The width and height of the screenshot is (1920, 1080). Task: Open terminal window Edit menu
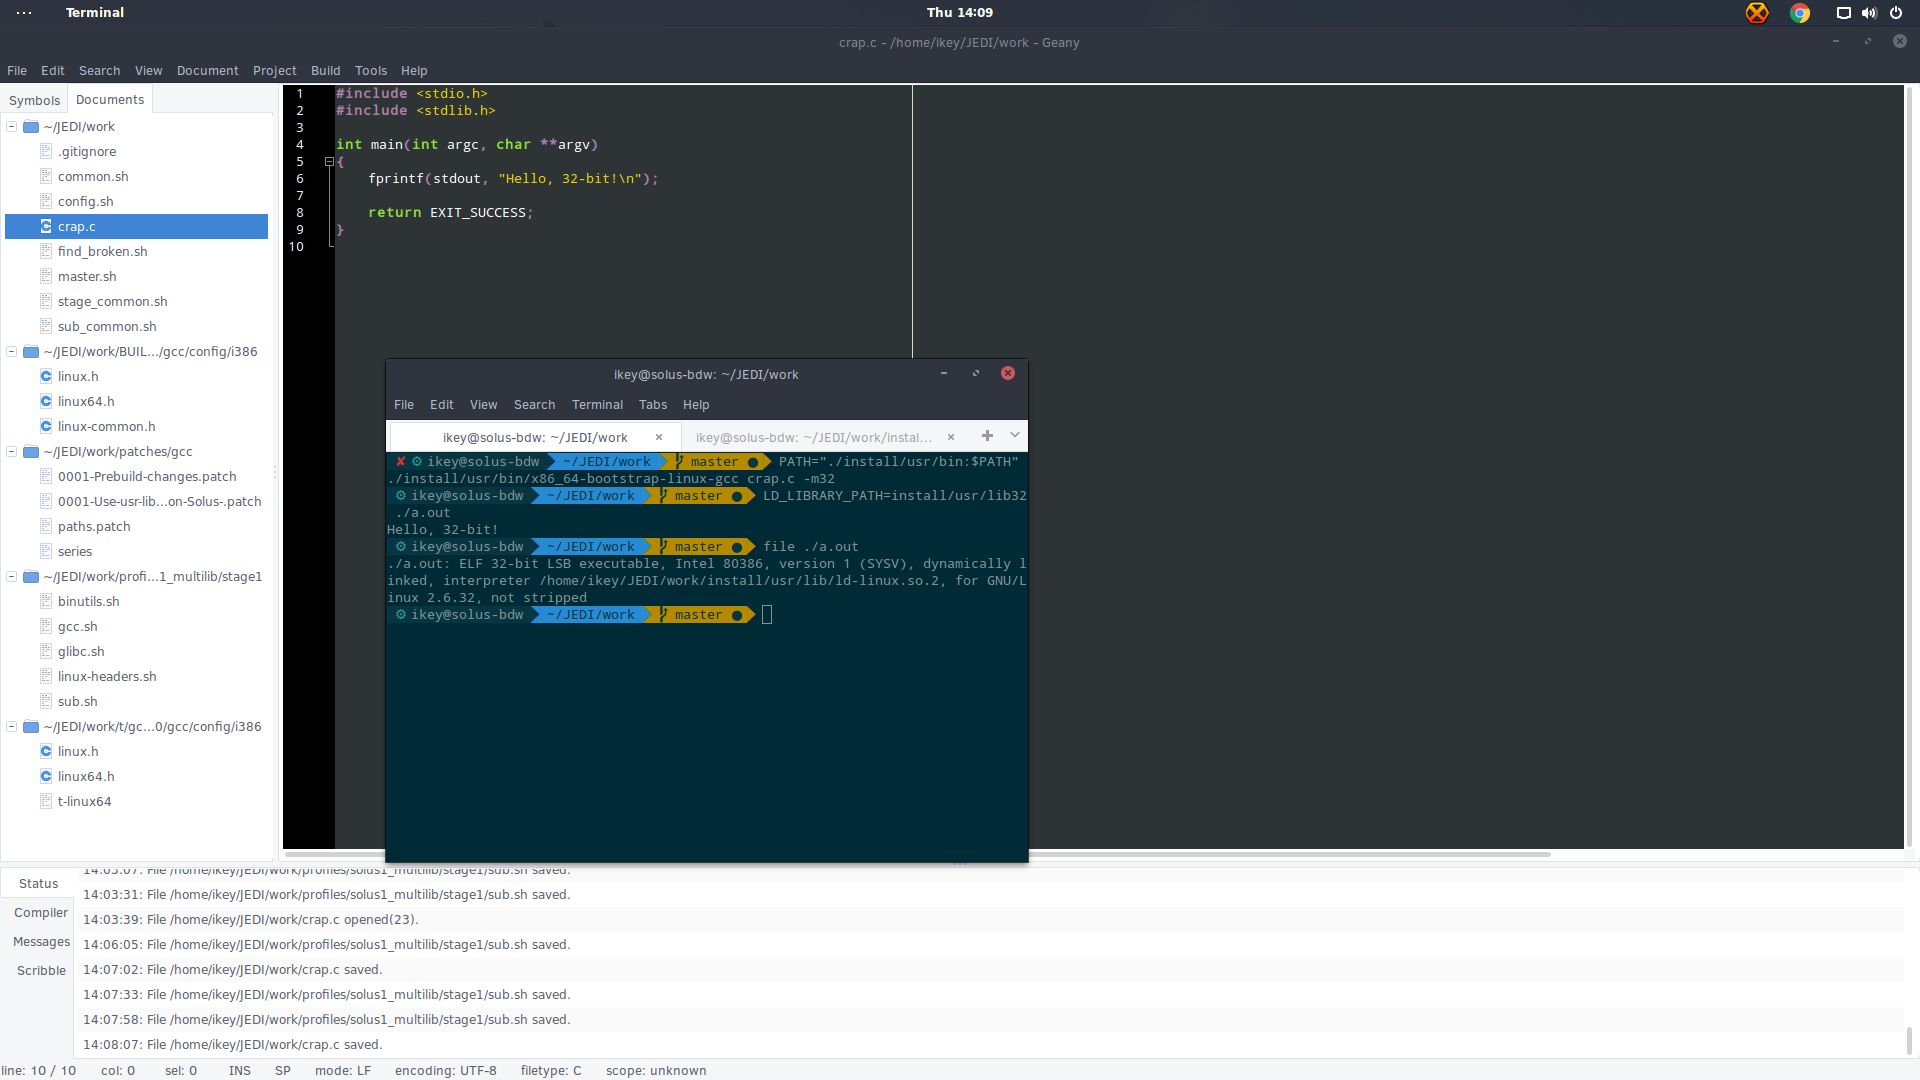tap(441, 405)
